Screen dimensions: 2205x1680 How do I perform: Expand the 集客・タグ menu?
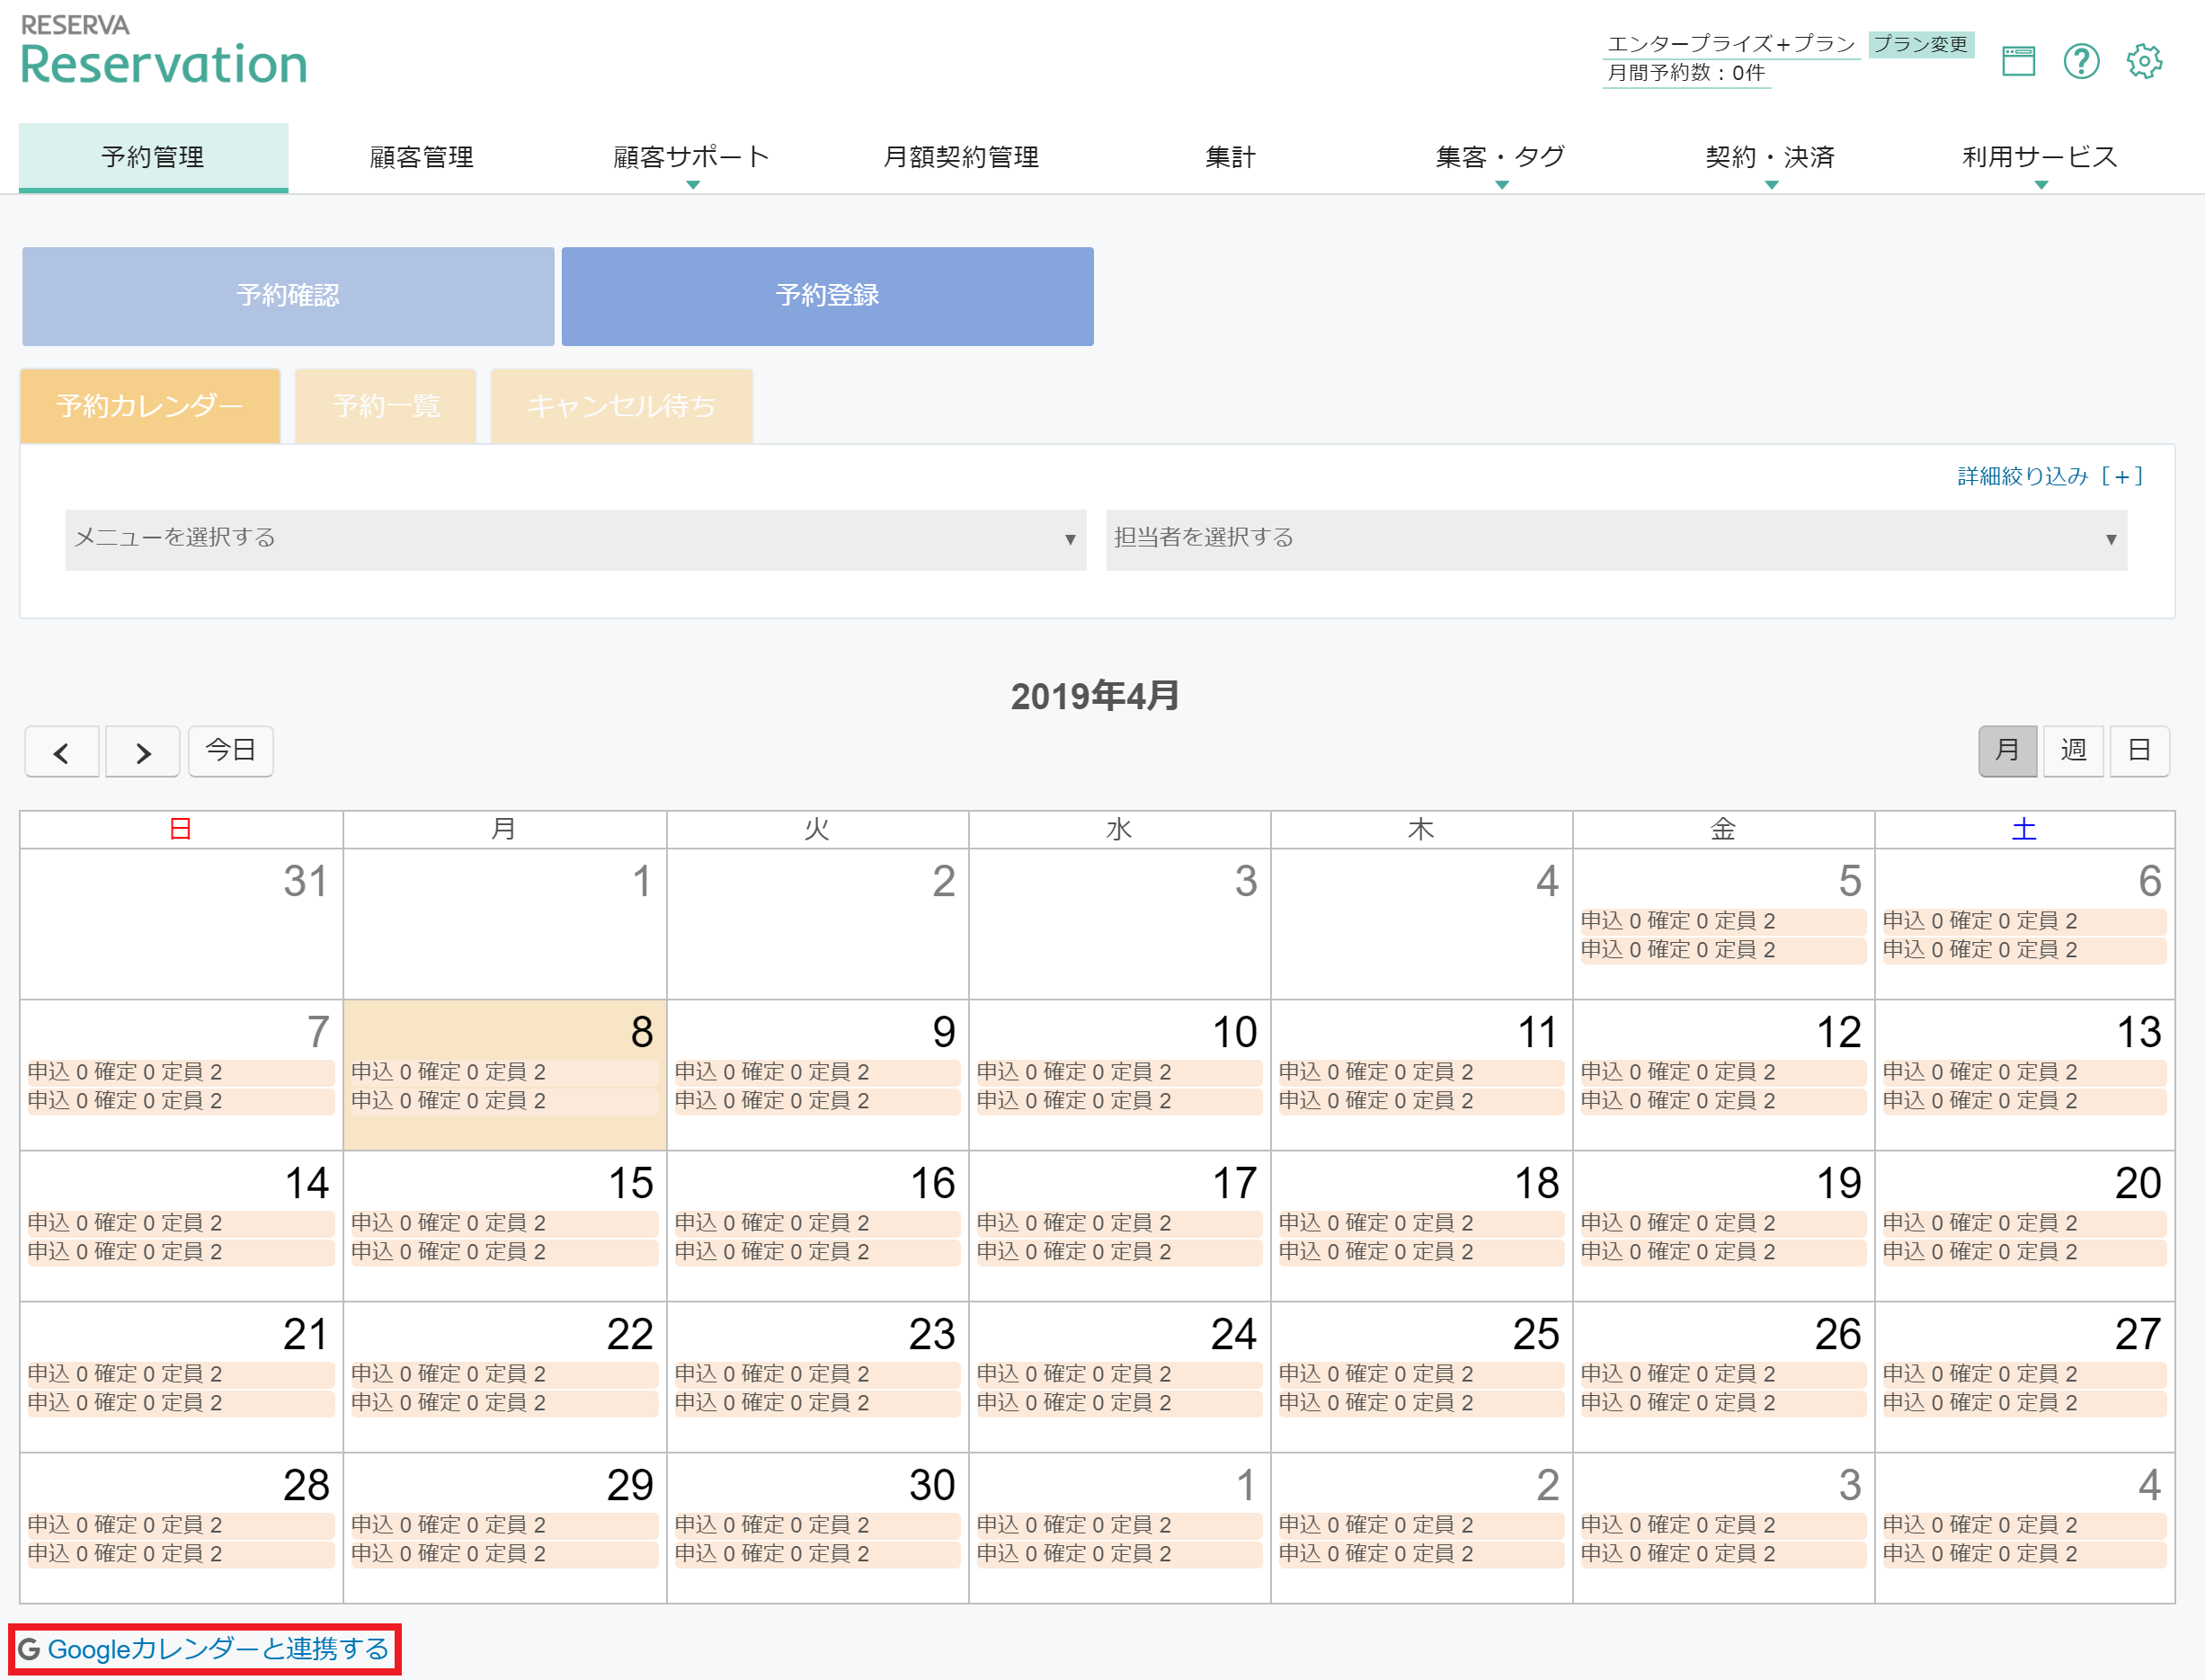point(1500,158)
